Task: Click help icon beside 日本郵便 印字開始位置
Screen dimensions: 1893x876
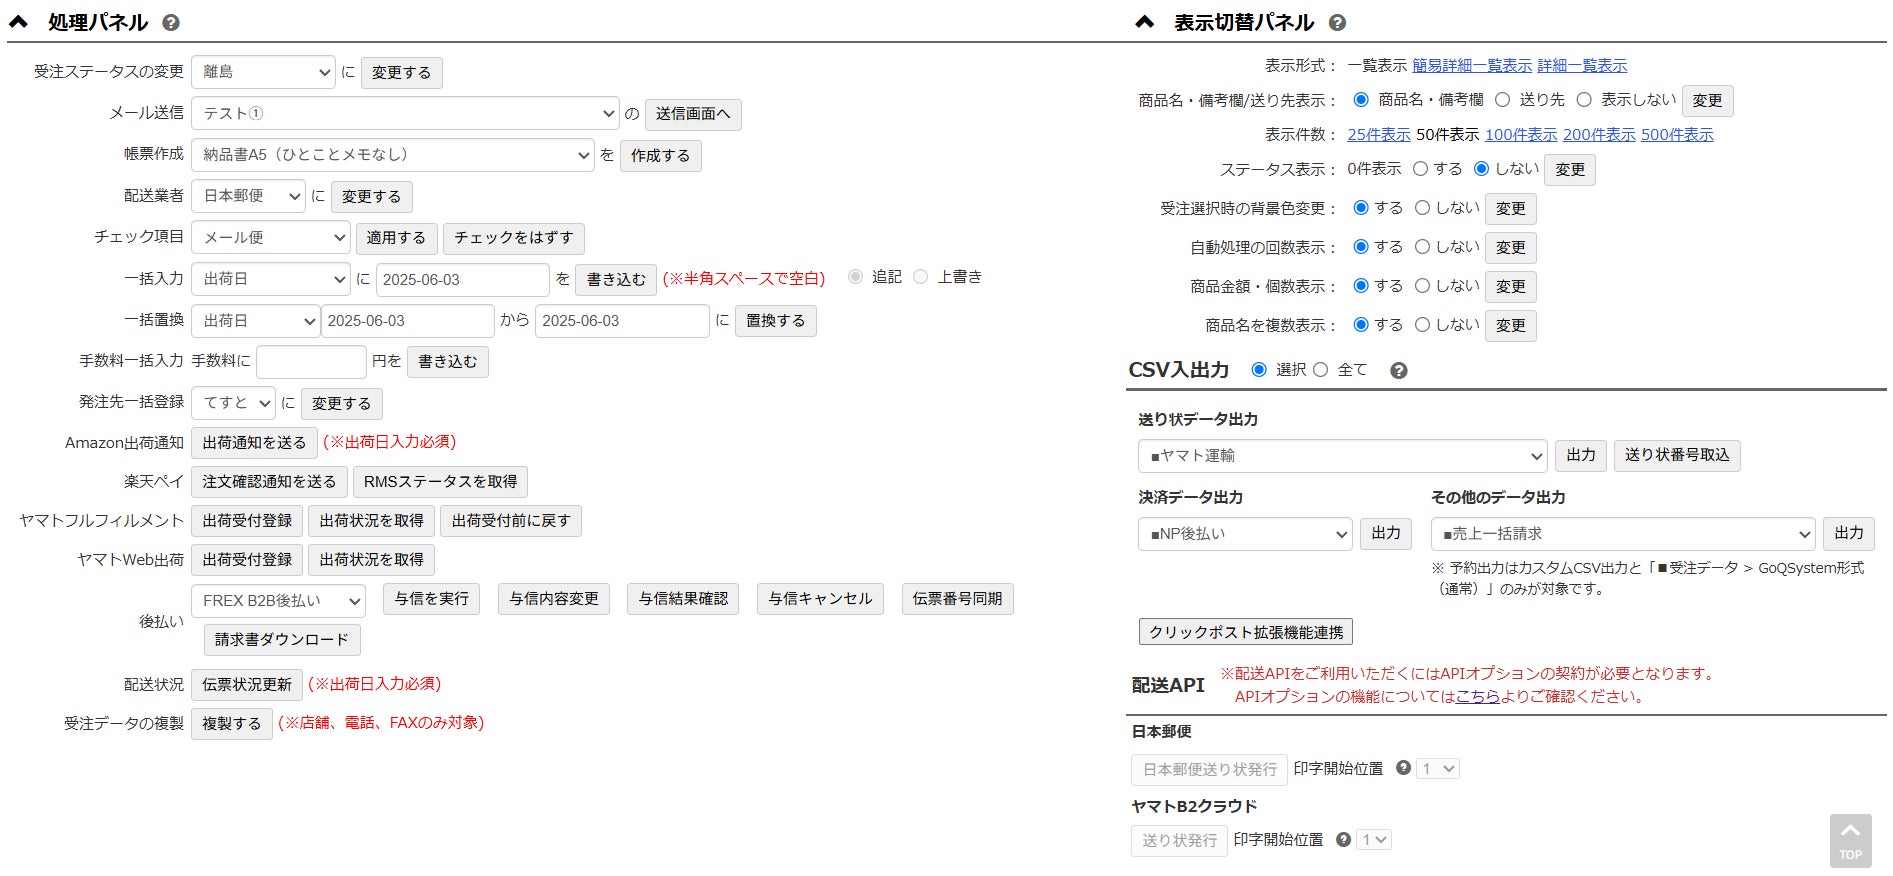Action: coord(1403,768)
